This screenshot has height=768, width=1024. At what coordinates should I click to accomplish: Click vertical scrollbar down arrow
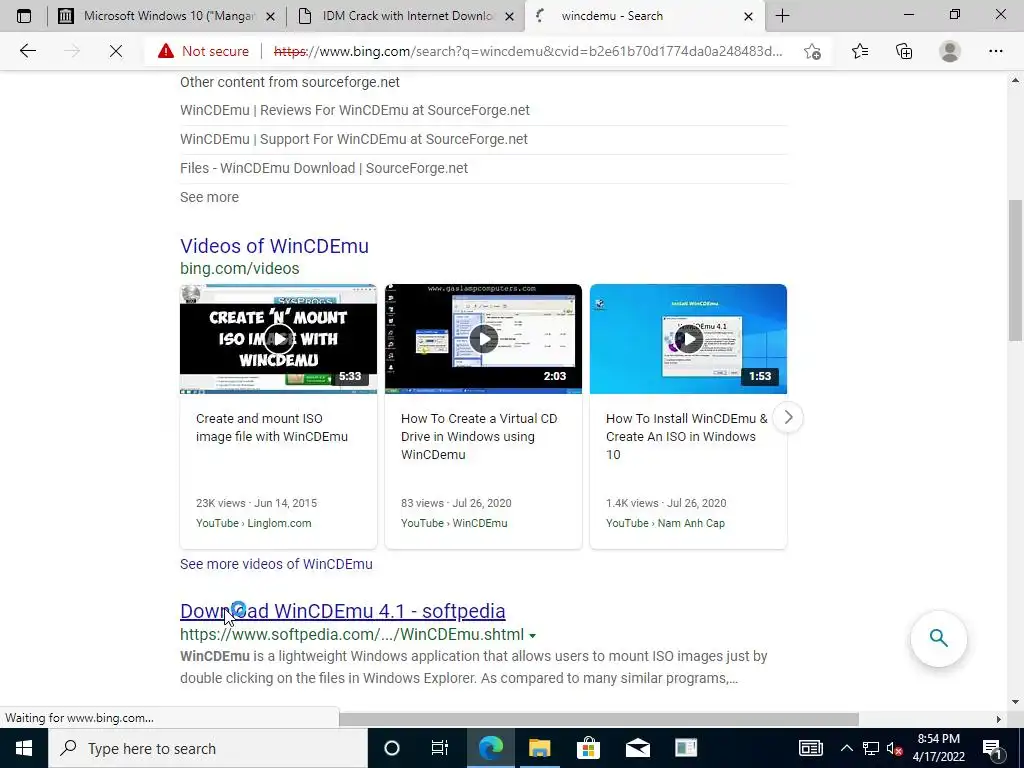(x=1015, y=703)
